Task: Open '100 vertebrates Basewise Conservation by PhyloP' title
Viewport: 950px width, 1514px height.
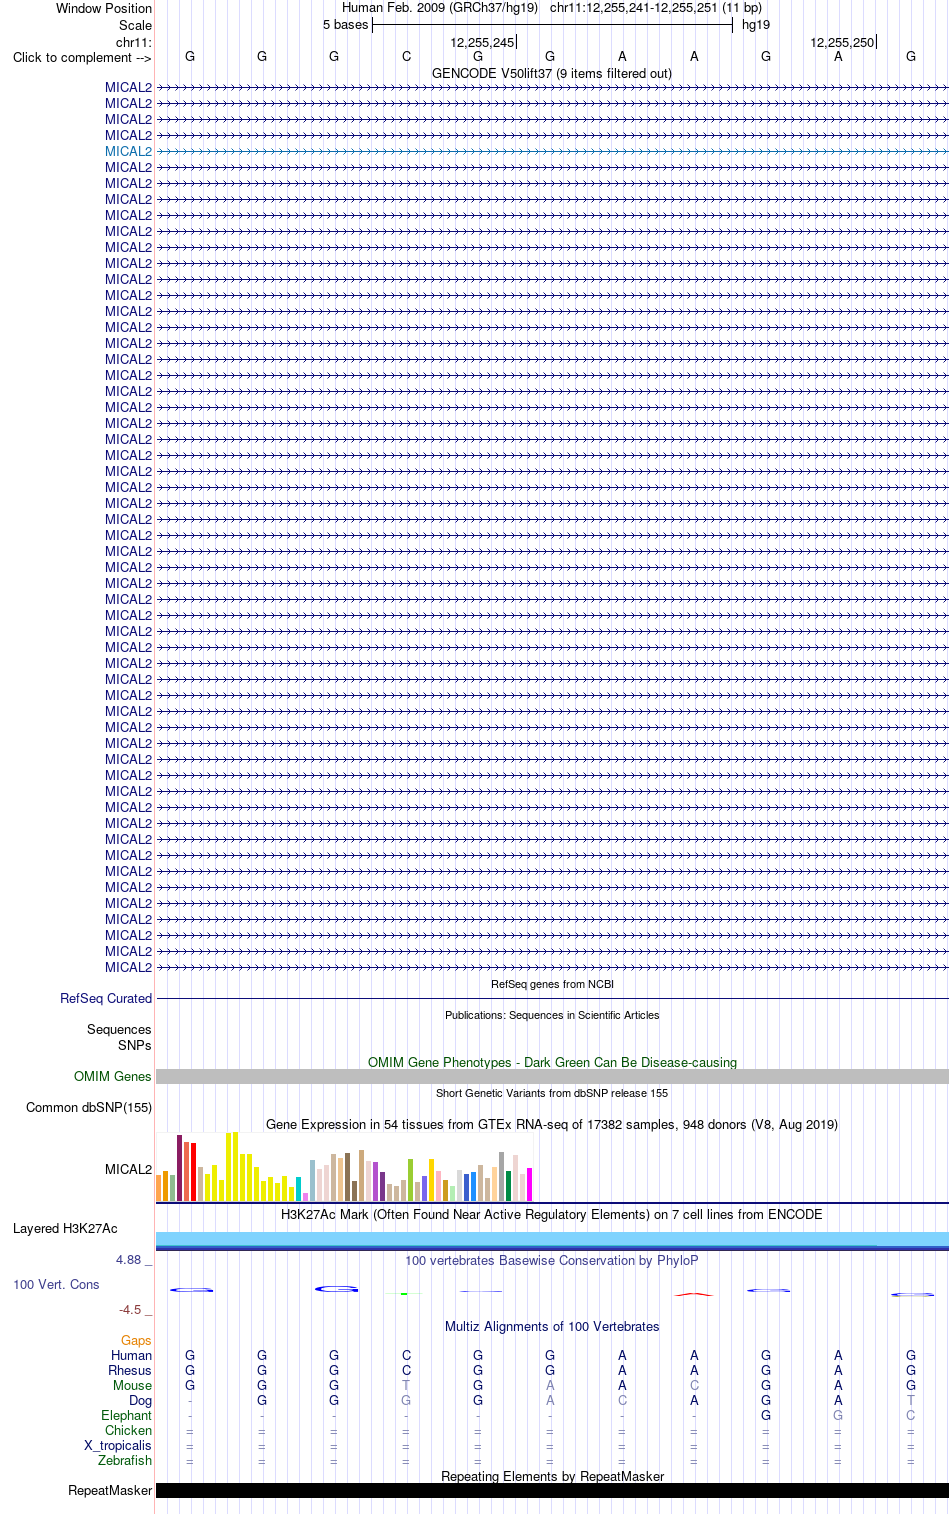Action: [x=552, y=1260]
